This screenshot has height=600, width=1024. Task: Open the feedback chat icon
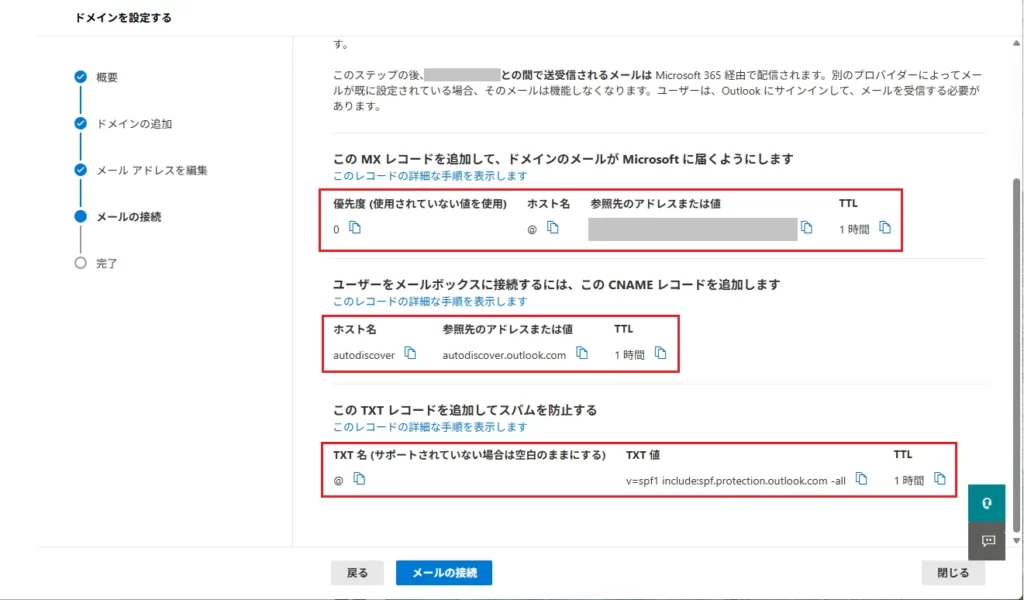986,541
